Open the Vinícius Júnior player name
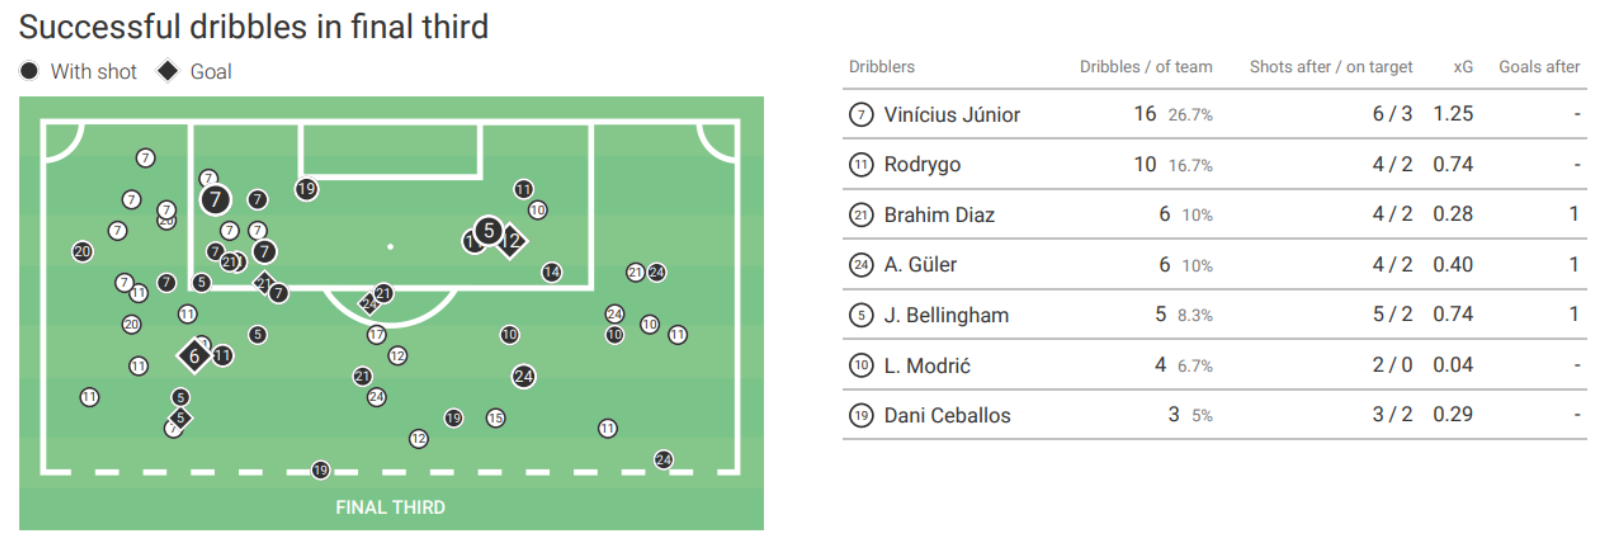The image size is (1600, 543). tap(951, 115)
